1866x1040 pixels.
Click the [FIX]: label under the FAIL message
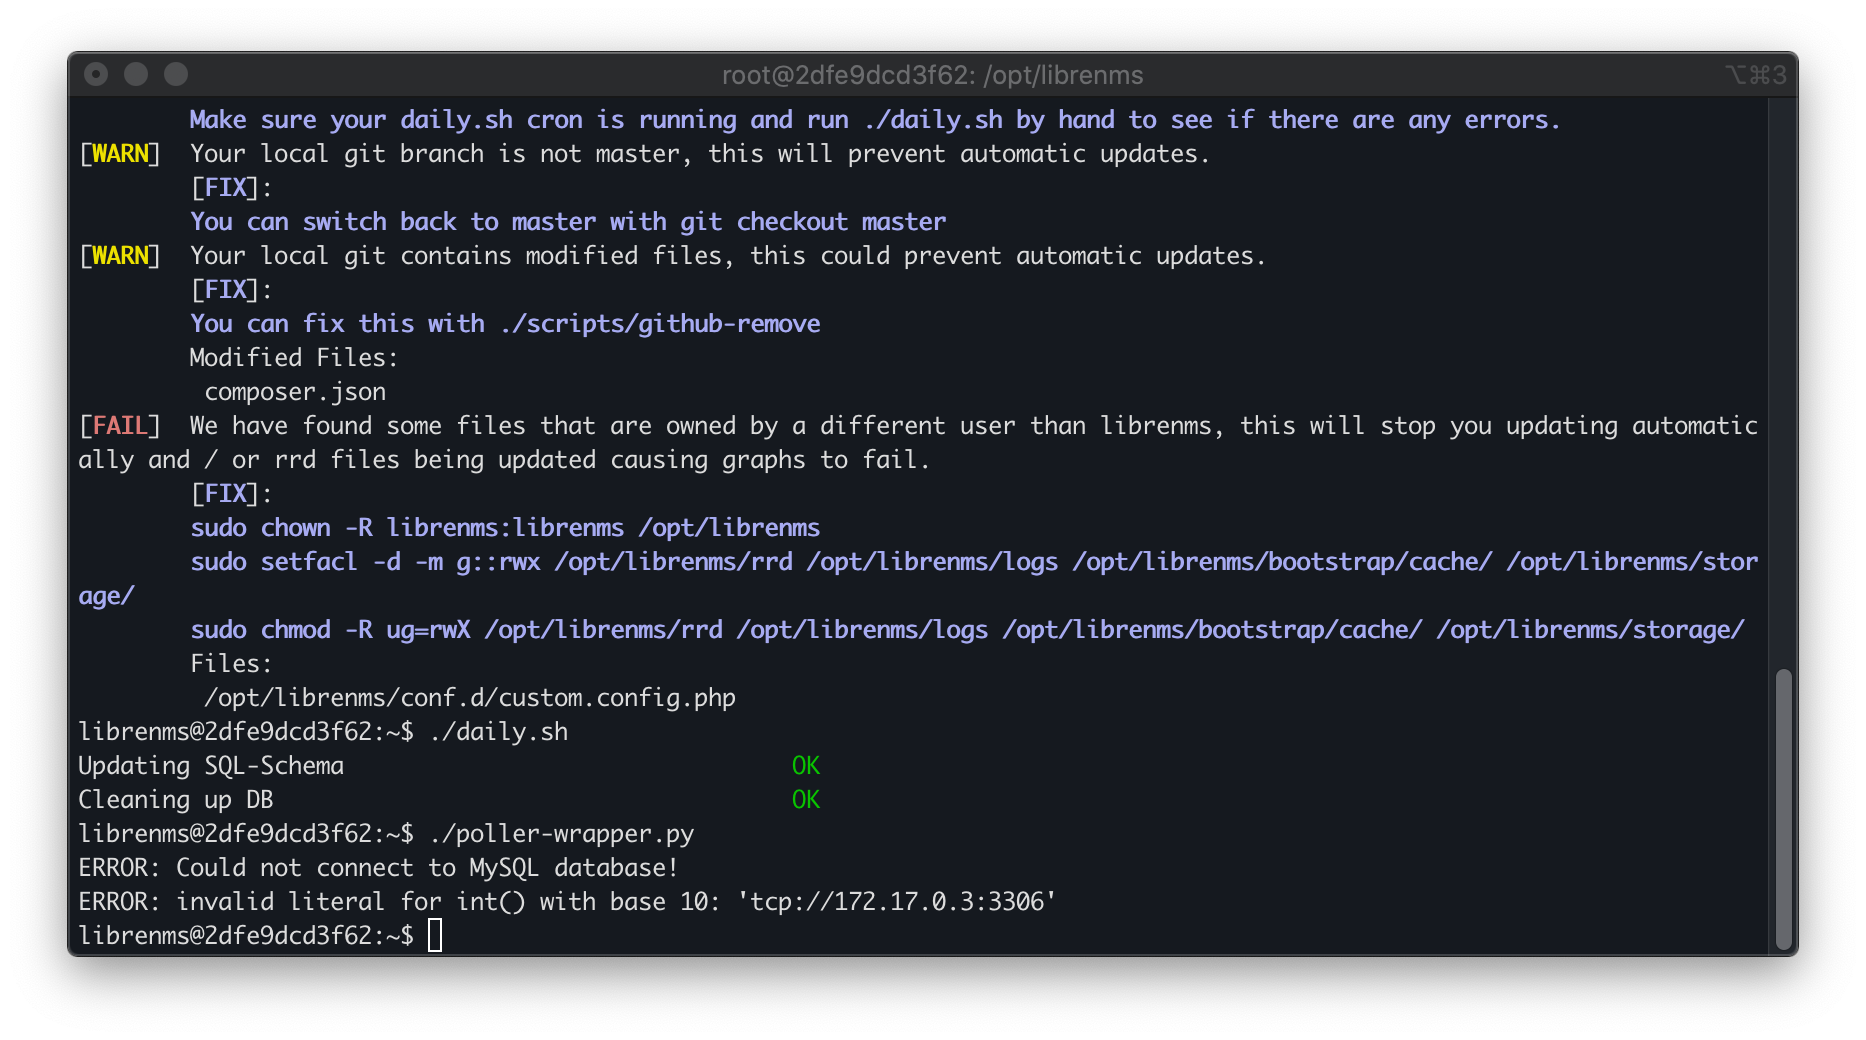pyautogui.click(x=231, y=494)
